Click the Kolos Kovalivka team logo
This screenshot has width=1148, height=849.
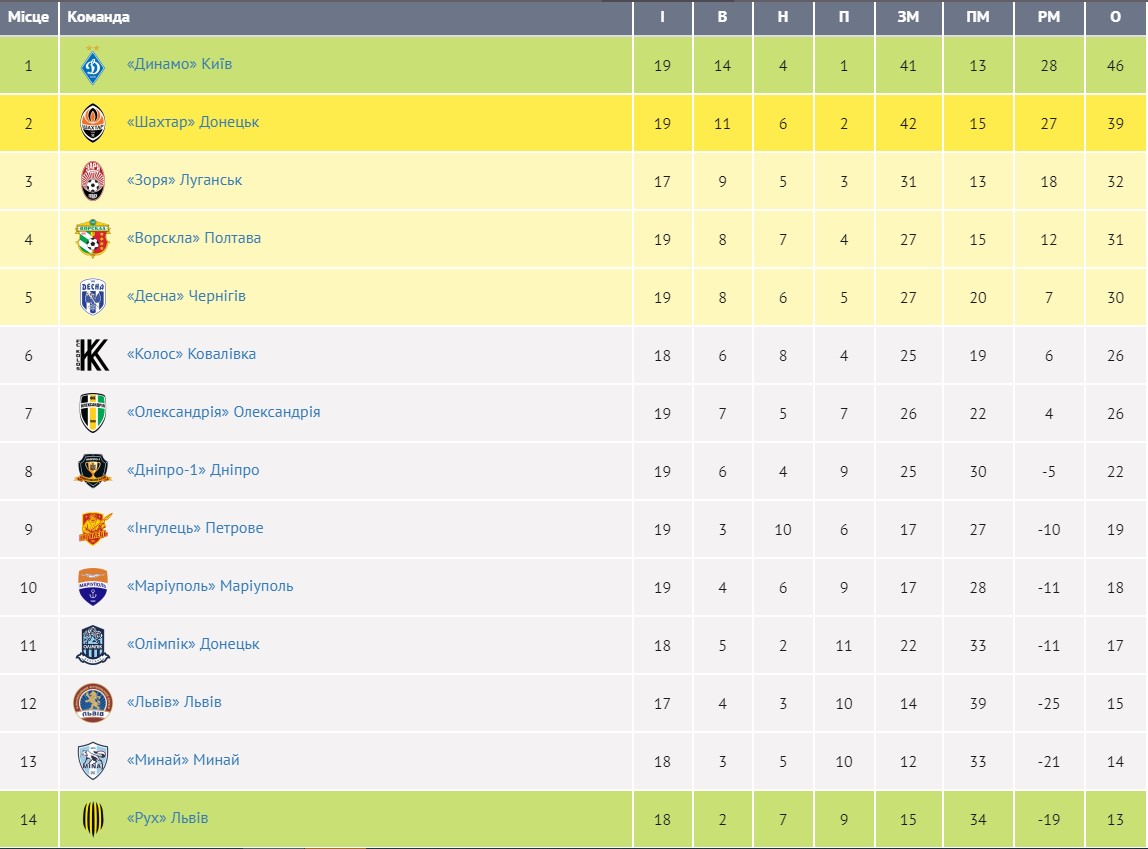click(93, 355)
